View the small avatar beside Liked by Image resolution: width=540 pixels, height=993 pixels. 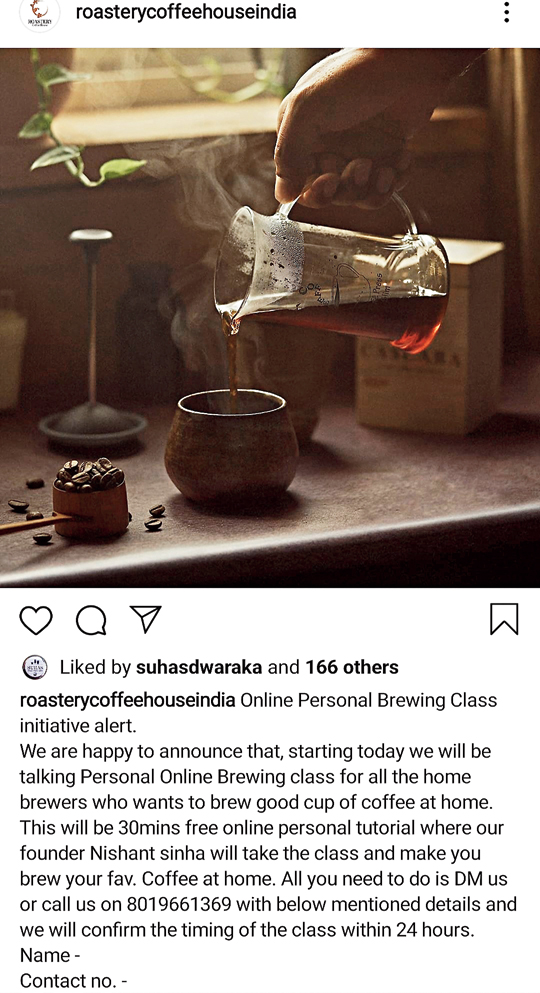[35, 667]
